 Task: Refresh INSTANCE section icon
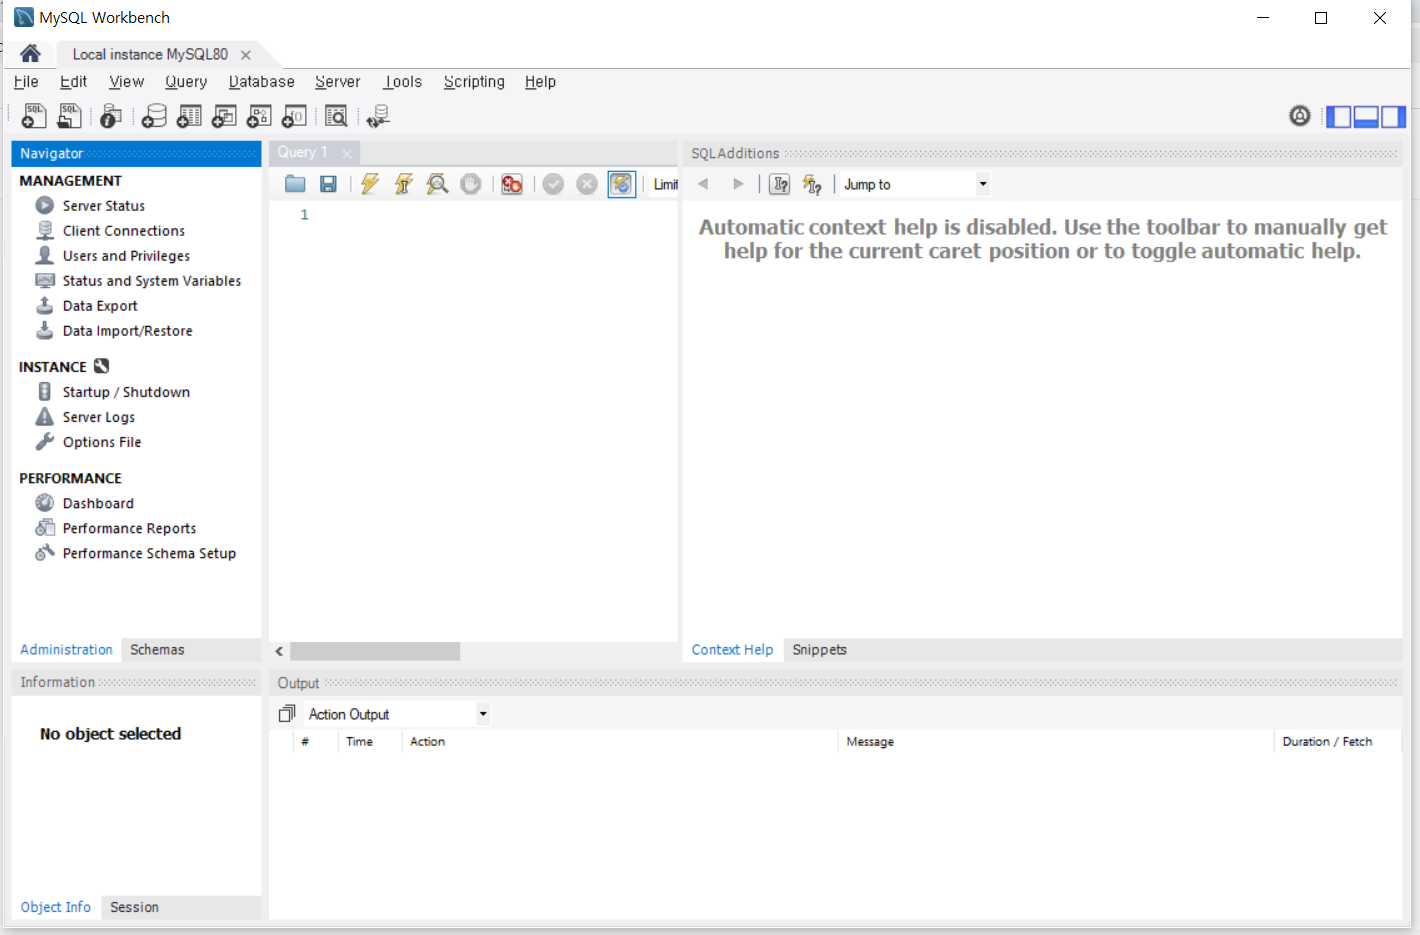[x=101, y=366]
